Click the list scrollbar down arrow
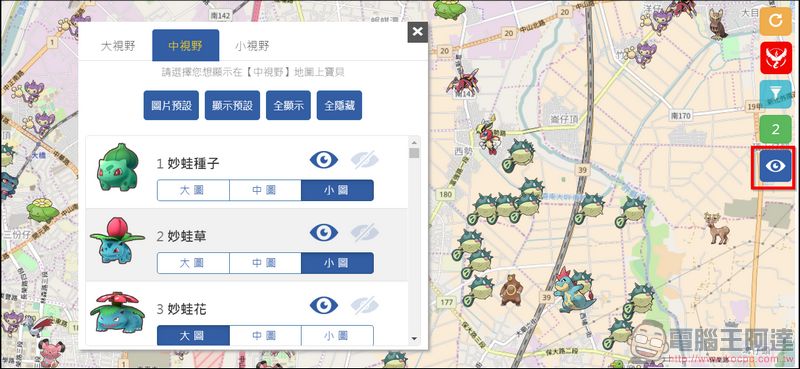The width and height of the screenshot is (800, 369). pos(414,338)
